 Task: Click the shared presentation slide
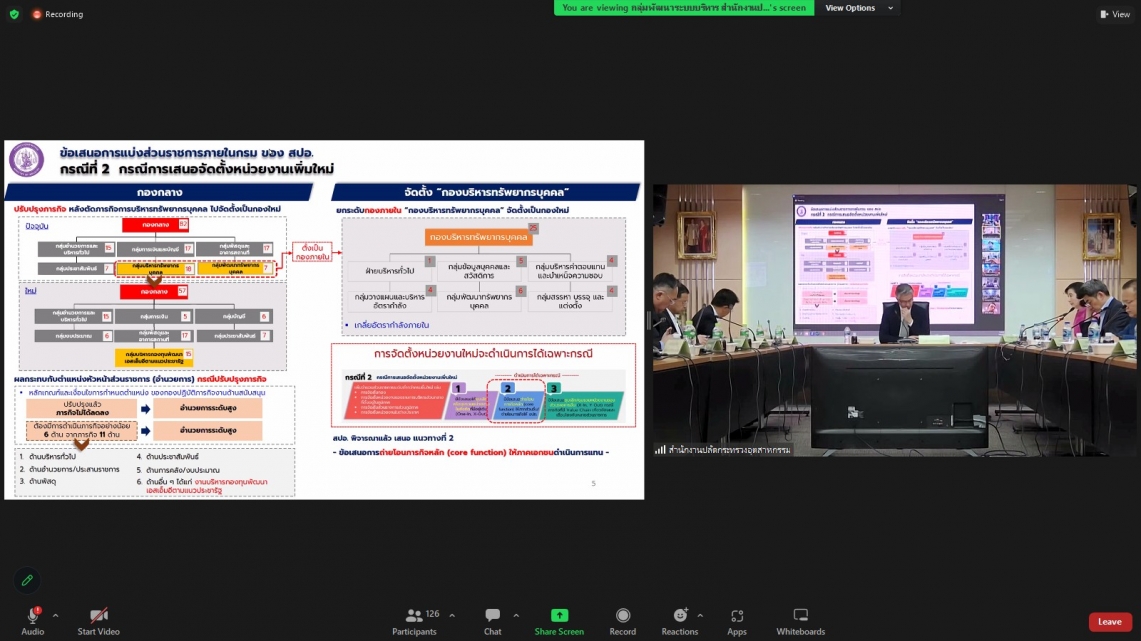point(324,319)
